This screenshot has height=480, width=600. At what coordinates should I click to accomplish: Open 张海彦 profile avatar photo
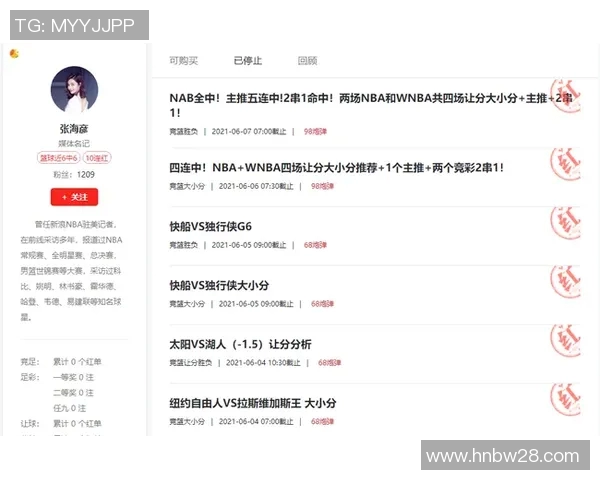click(x=74, y=90)
